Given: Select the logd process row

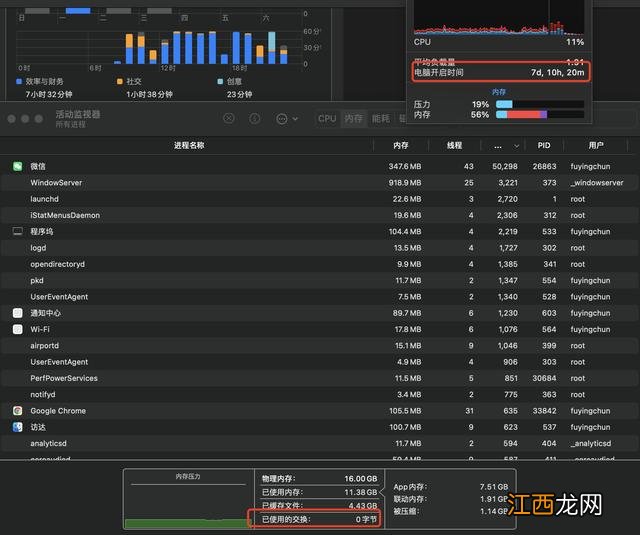Looking at the screenshot, I should [x=318, y=248].
